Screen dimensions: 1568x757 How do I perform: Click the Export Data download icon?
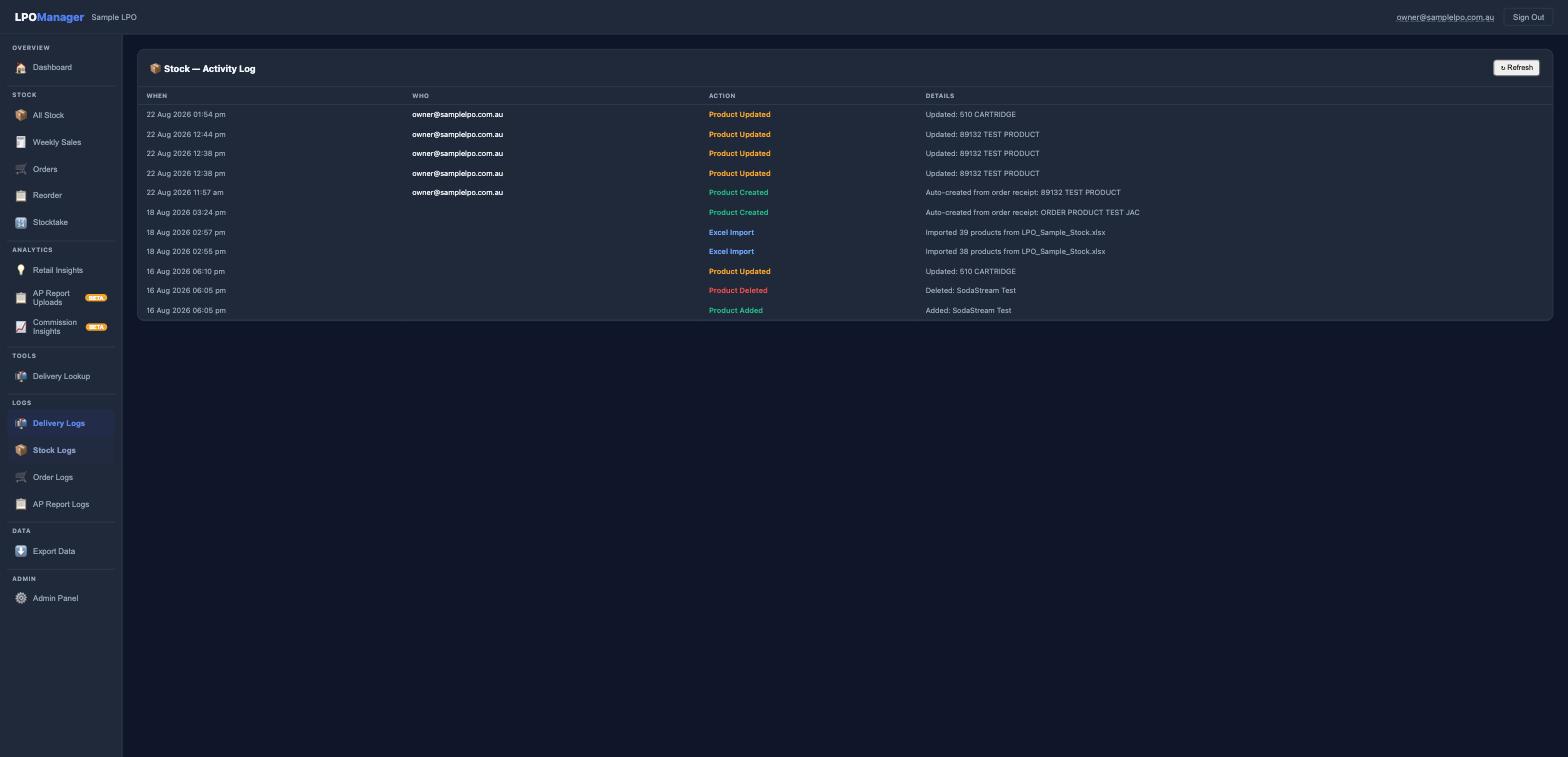21,552
